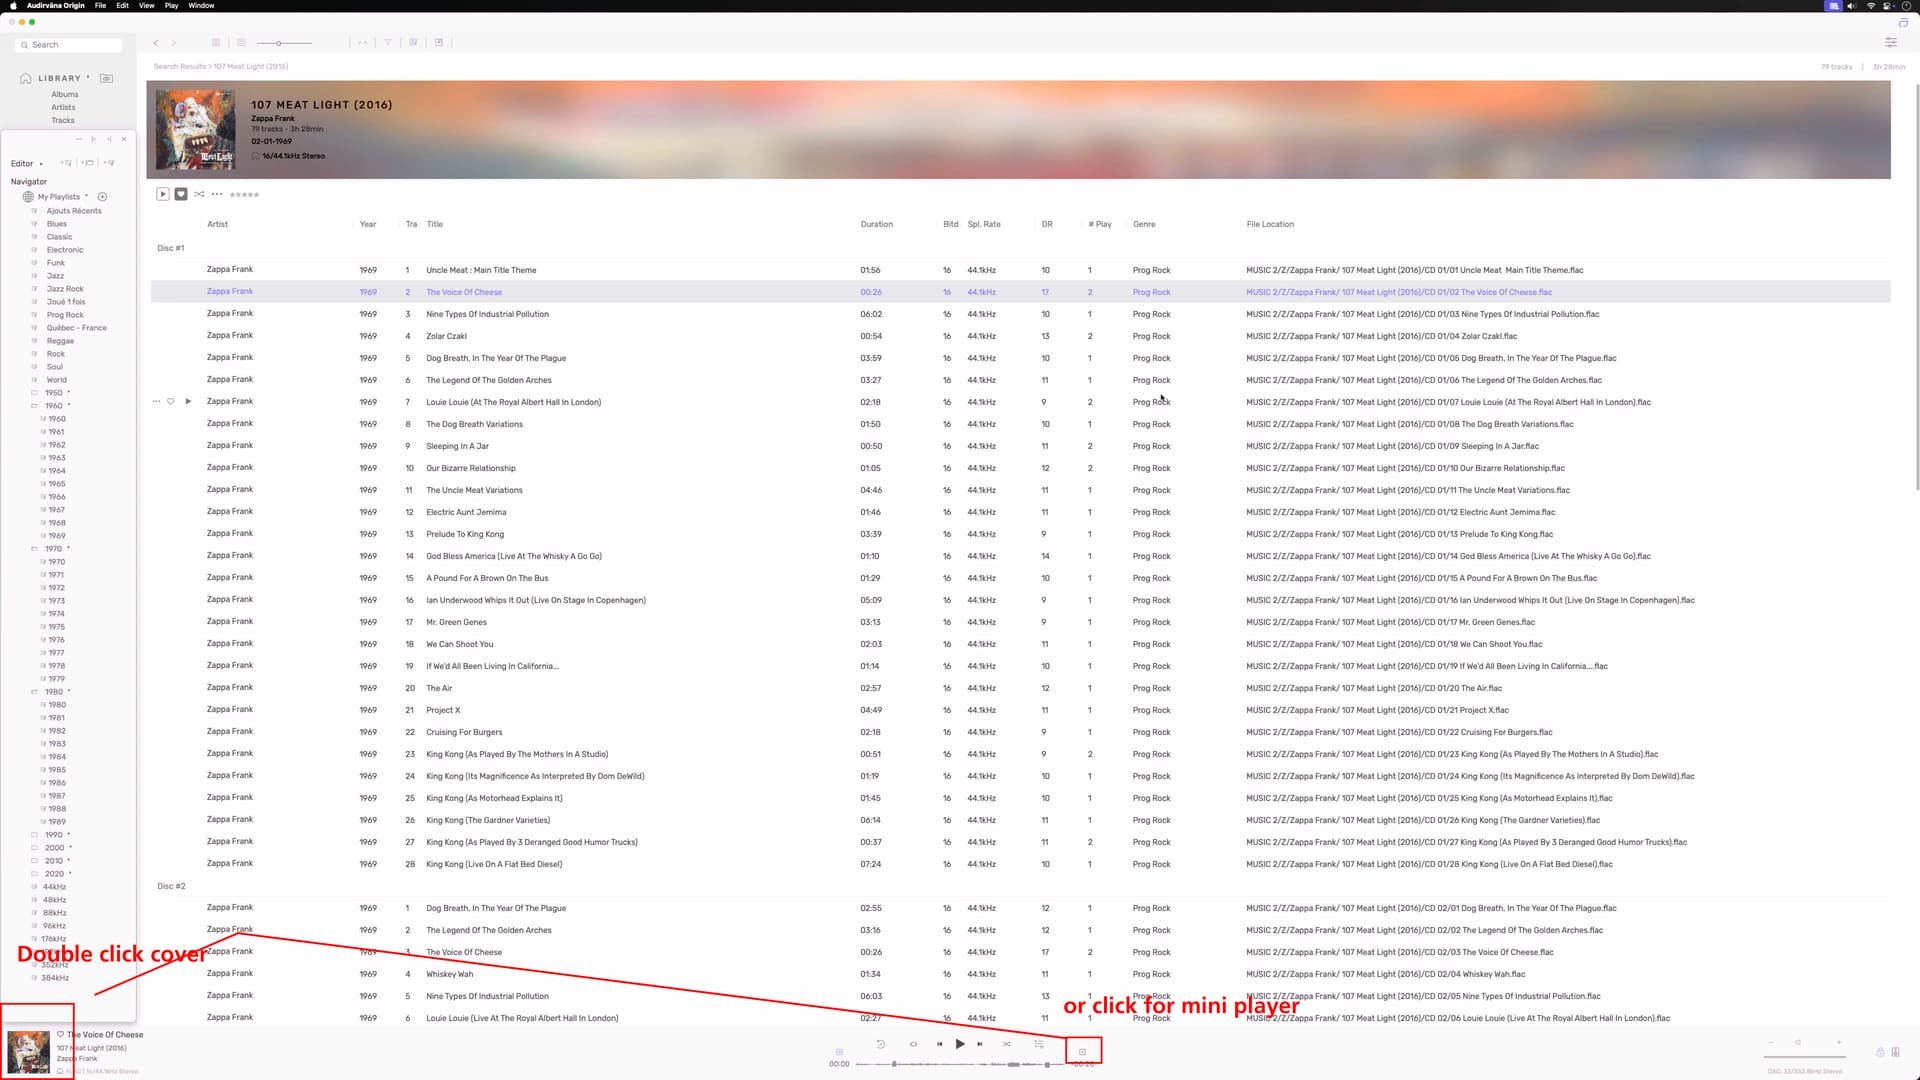Open more options on Louie Louie row
The height and width of the screenshot is (1080, 1920).
[x=156, y=402]
